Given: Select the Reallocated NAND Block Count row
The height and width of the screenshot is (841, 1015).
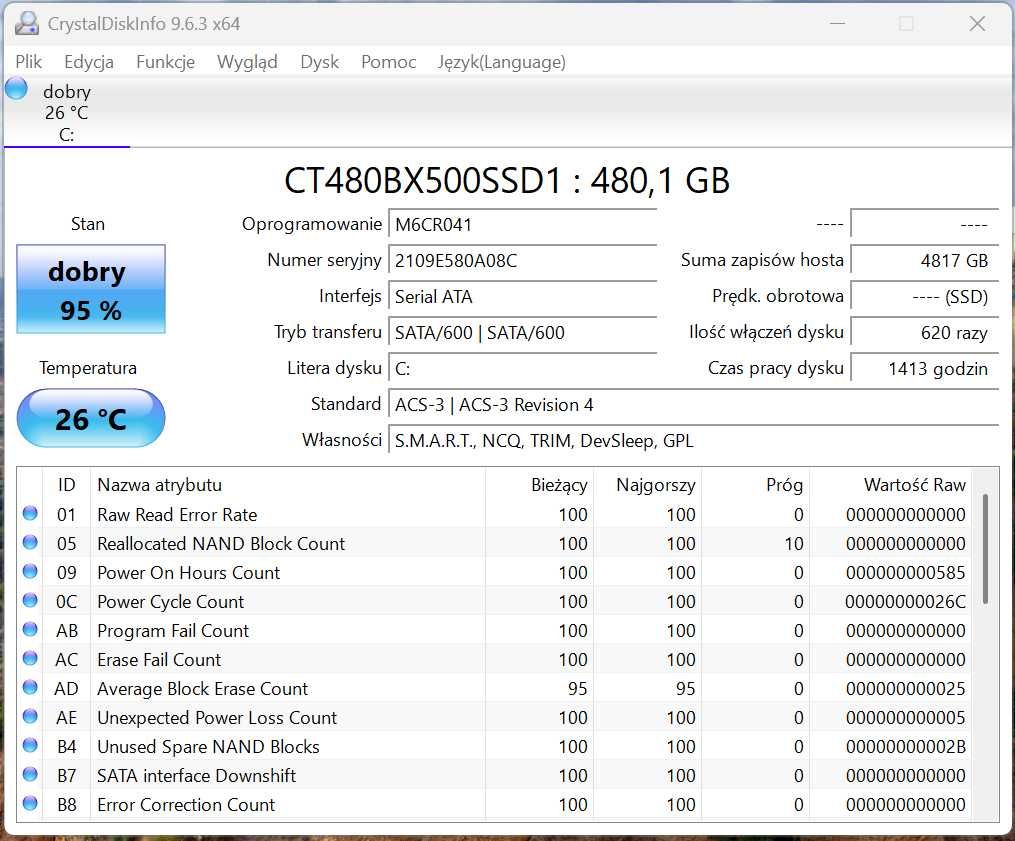Looking at the screenshot, I should (495, 544).
